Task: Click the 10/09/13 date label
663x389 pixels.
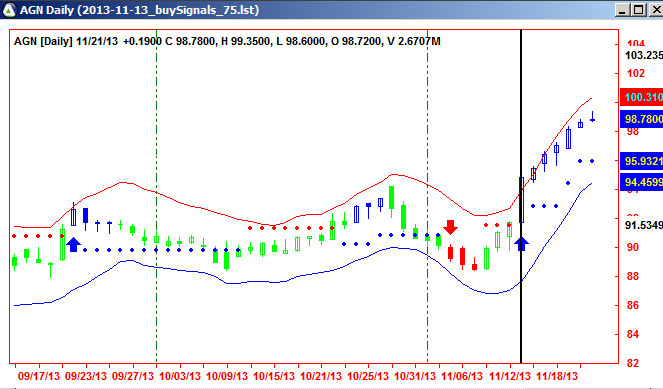Action: [x=227, y=376]
